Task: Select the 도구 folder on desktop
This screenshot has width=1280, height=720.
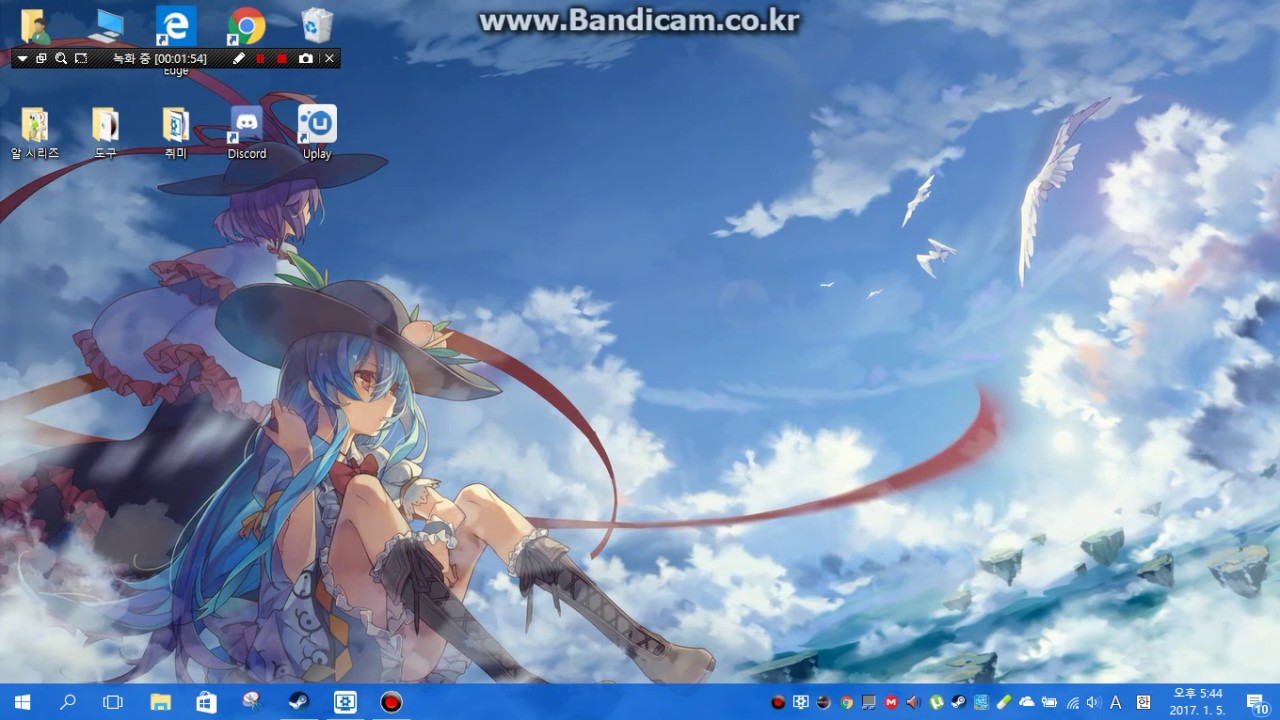Action: click(105, 133)
